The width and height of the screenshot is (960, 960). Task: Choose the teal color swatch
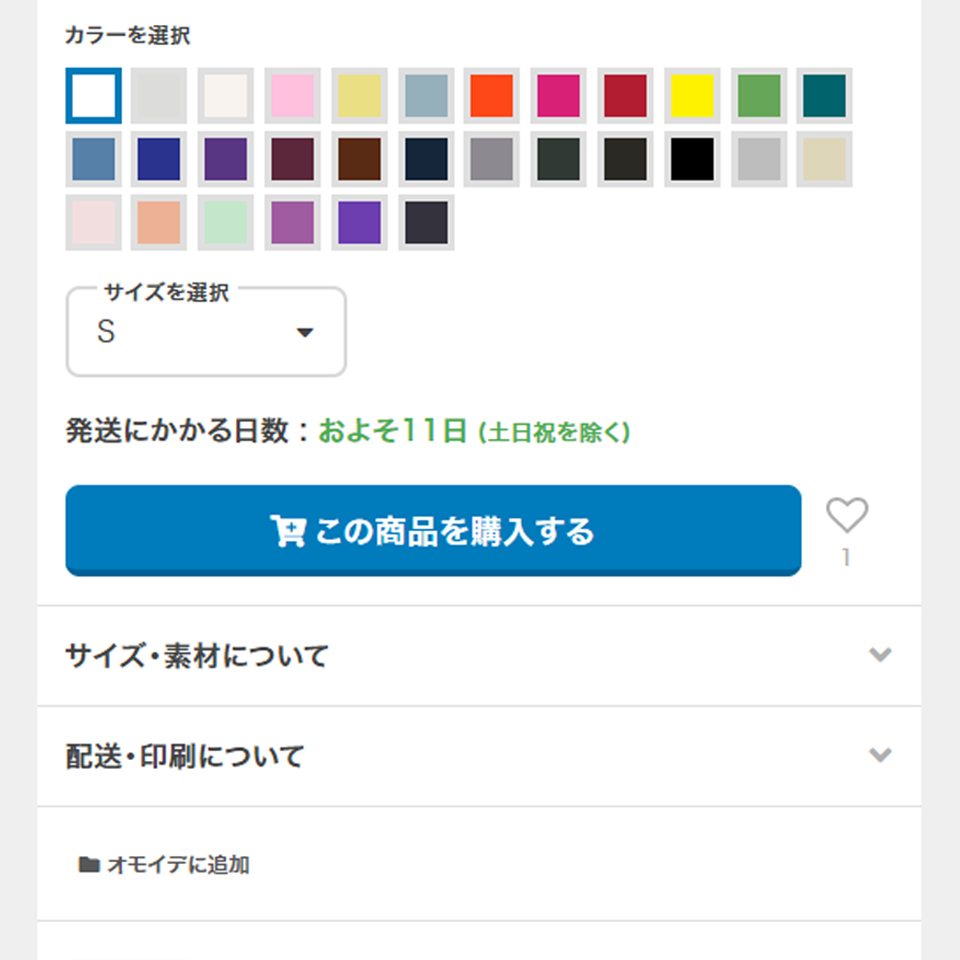824,96
